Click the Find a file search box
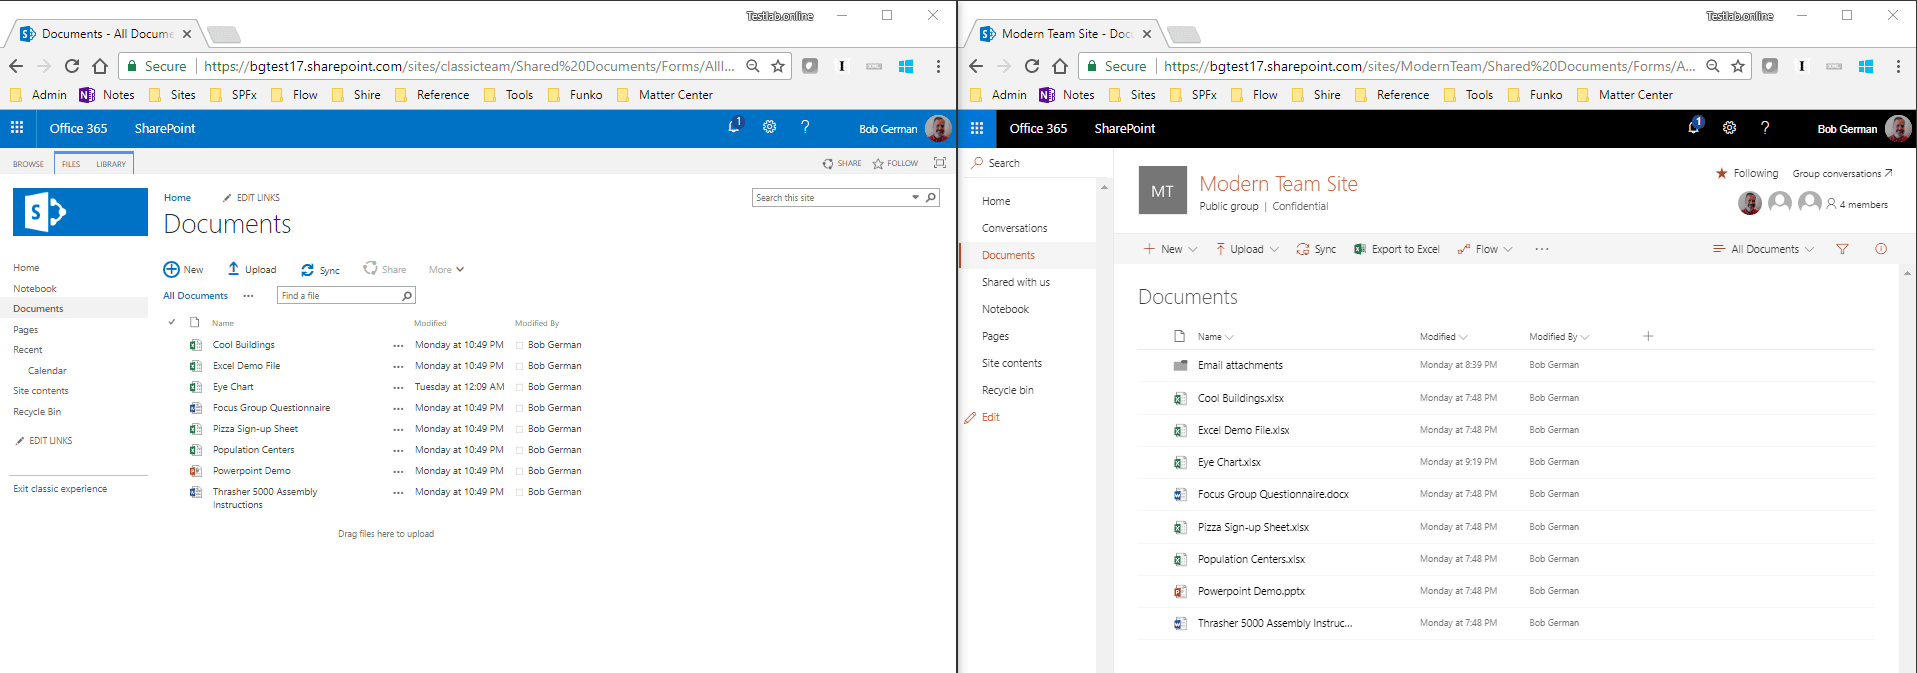This screenshot has width=1917, height=673. point(340,296)
